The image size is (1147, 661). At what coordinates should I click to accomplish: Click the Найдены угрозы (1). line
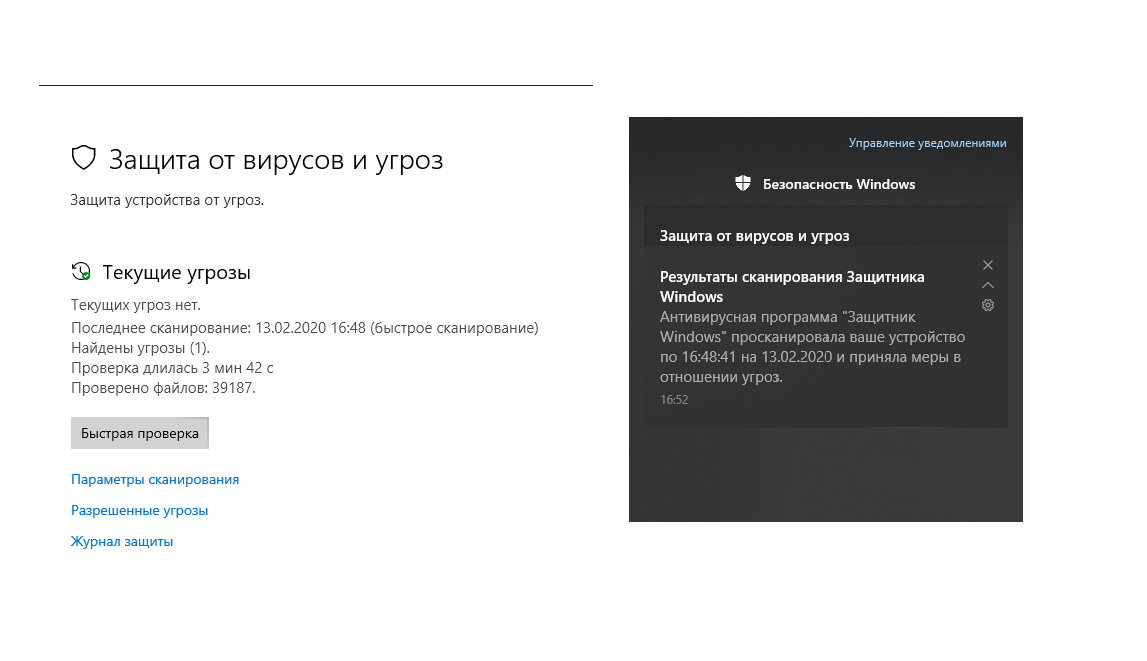140,348
